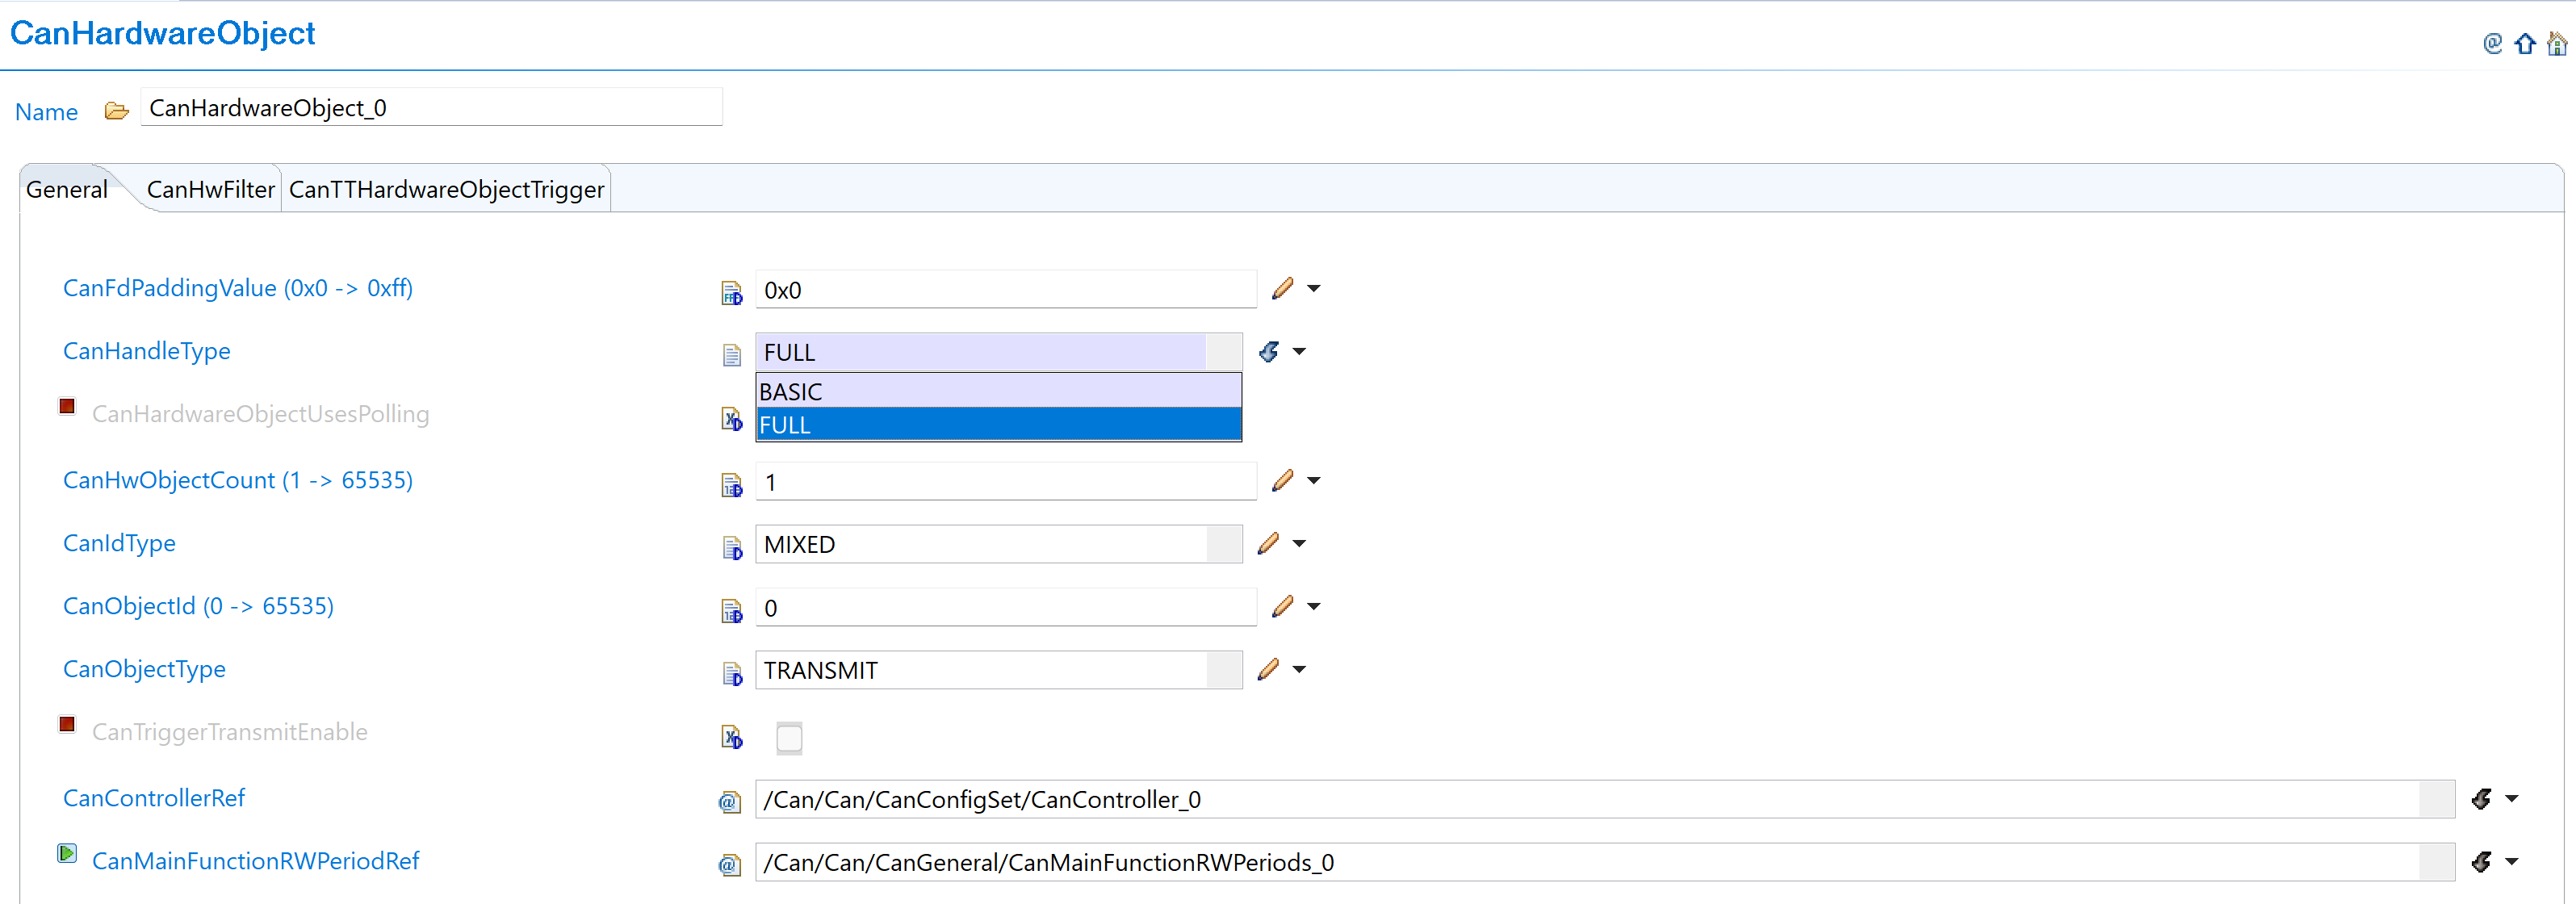Screen dimensions: 2576x904
Task: Click inside the CanFdPaddingValue input field
Action: point(1000,290)
